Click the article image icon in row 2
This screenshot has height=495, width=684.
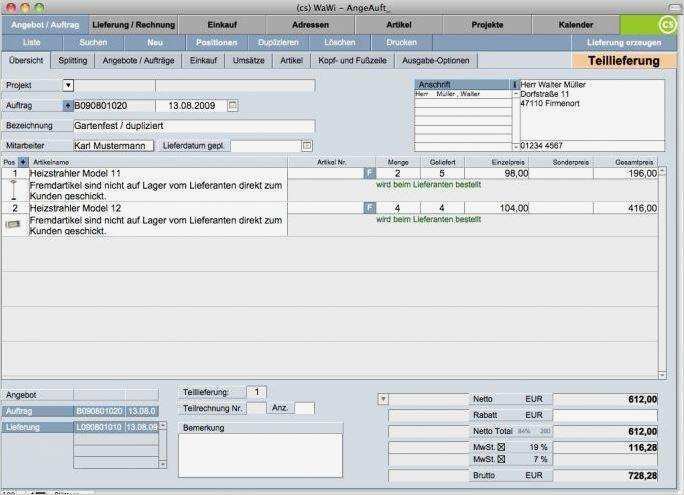click(12, 224)
